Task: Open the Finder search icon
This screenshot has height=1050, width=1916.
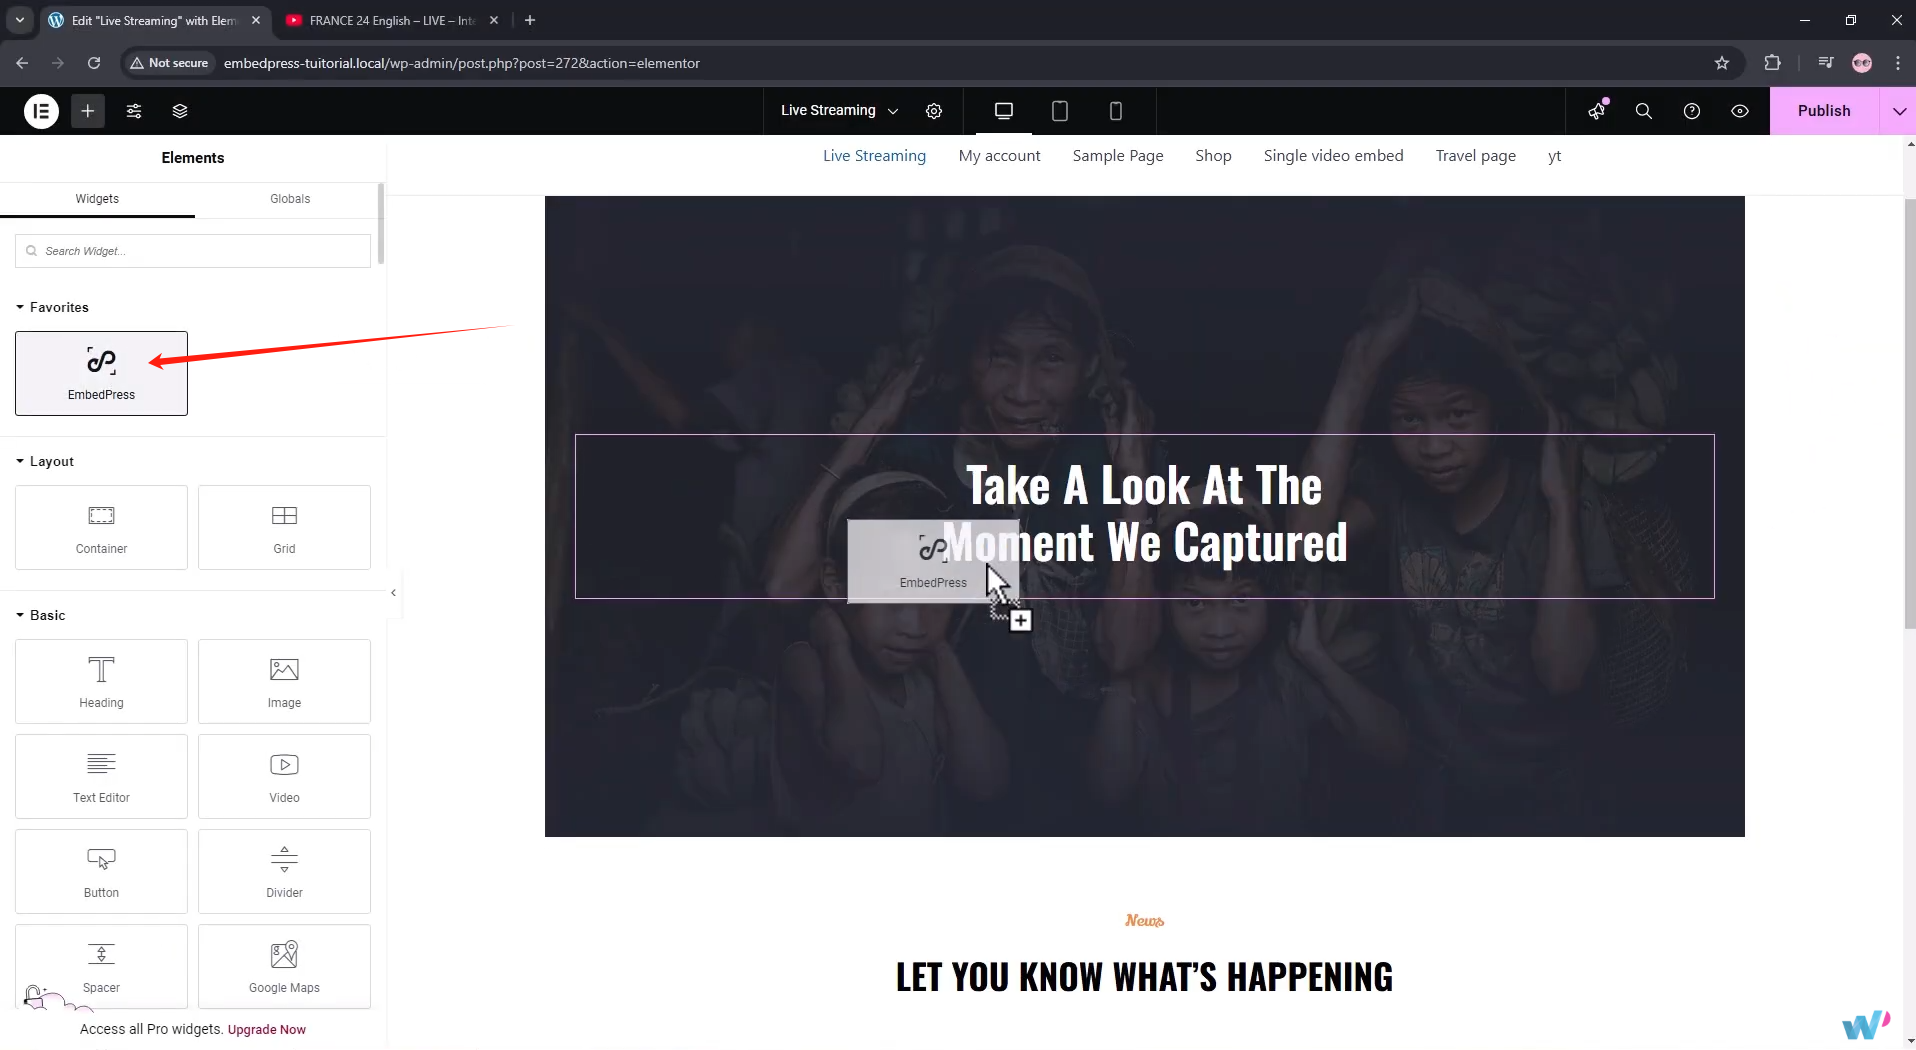Action: coord(1644,111)
